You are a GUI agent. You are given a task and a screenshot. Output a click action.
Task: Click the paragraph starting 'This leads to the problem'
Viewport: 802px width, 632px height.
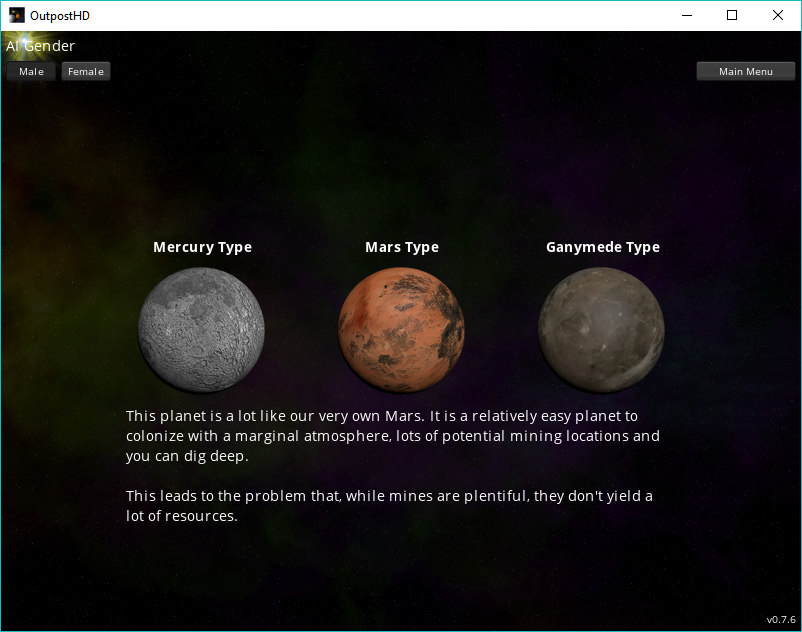[x=389, y=506]
